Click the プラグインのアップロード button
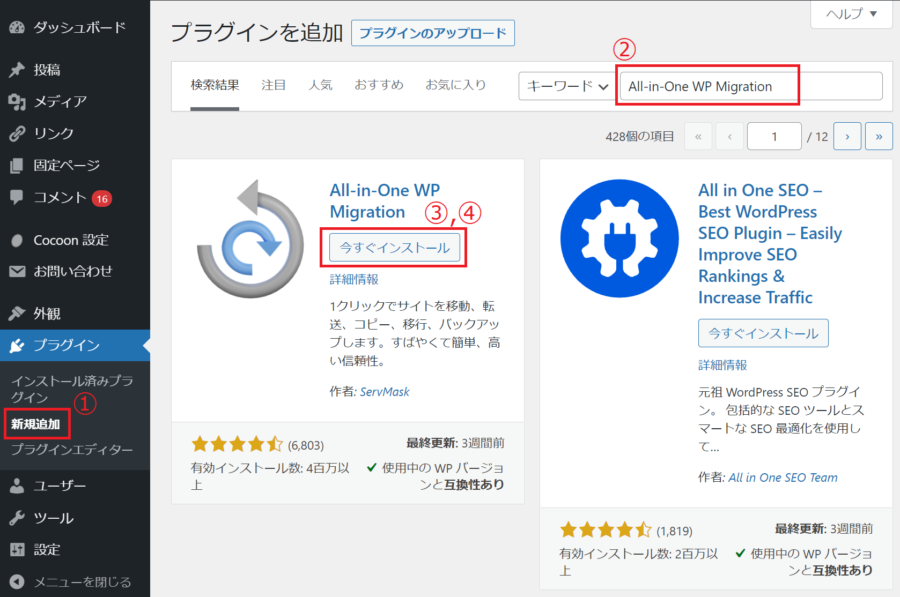This screenshot has width=900, height=597. point(433,33)
